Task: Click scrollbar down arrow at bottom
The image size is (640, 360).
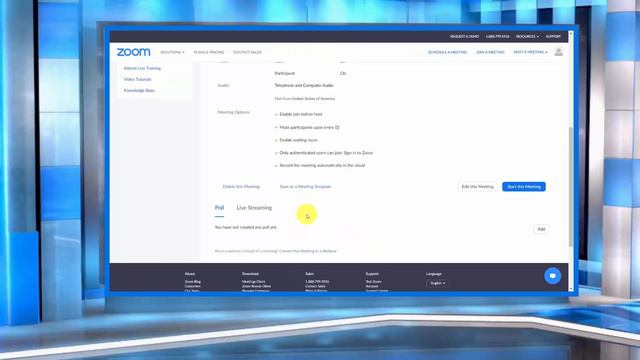Action: tap(571, 289)
